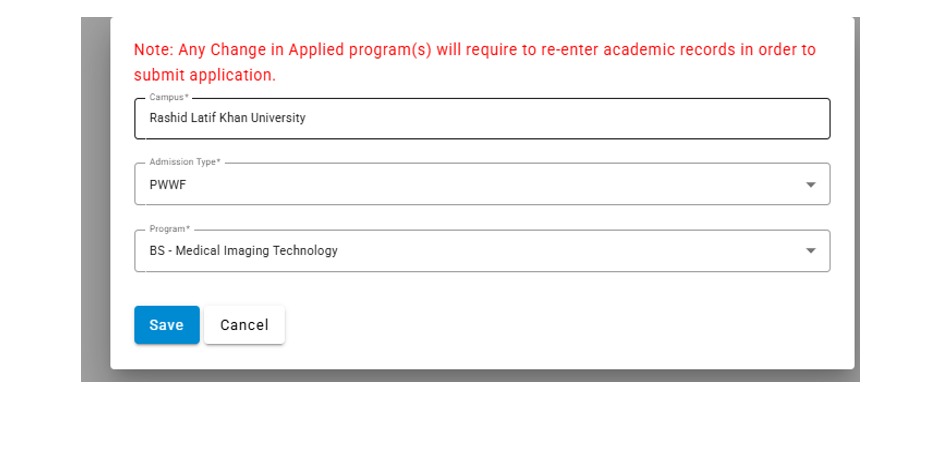The width and height of the screenshot is (927, 451).
Task: Click empty area inside Program field
Action: pos(568,251)
